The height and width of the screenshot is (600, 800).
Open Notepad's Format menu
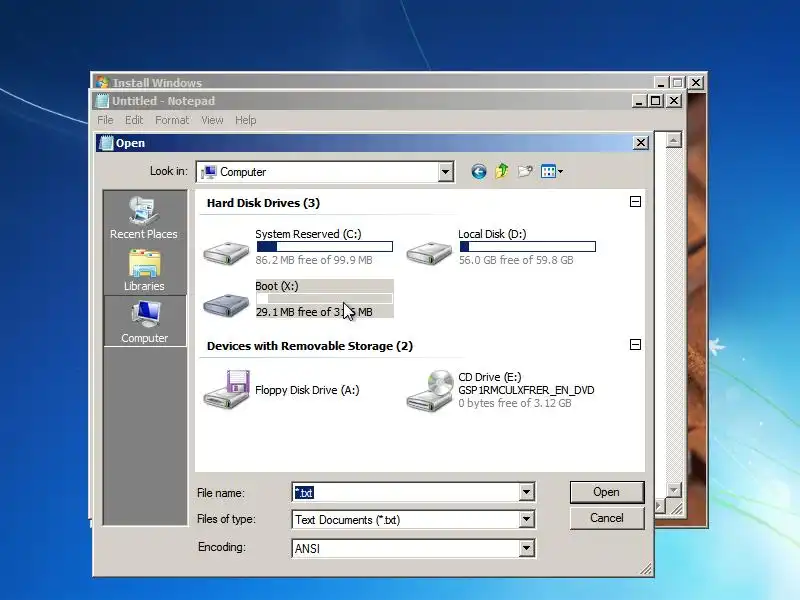(172, 120)
